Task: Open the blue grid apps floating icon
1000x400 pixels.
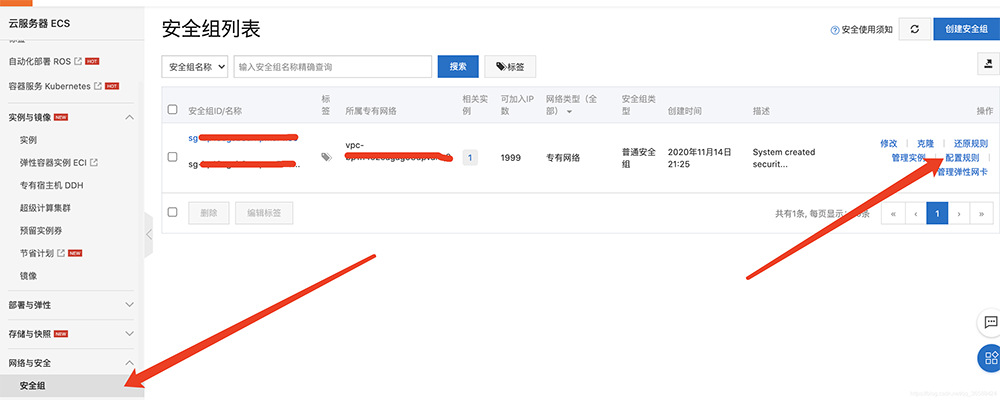Action: click(990, 357)
